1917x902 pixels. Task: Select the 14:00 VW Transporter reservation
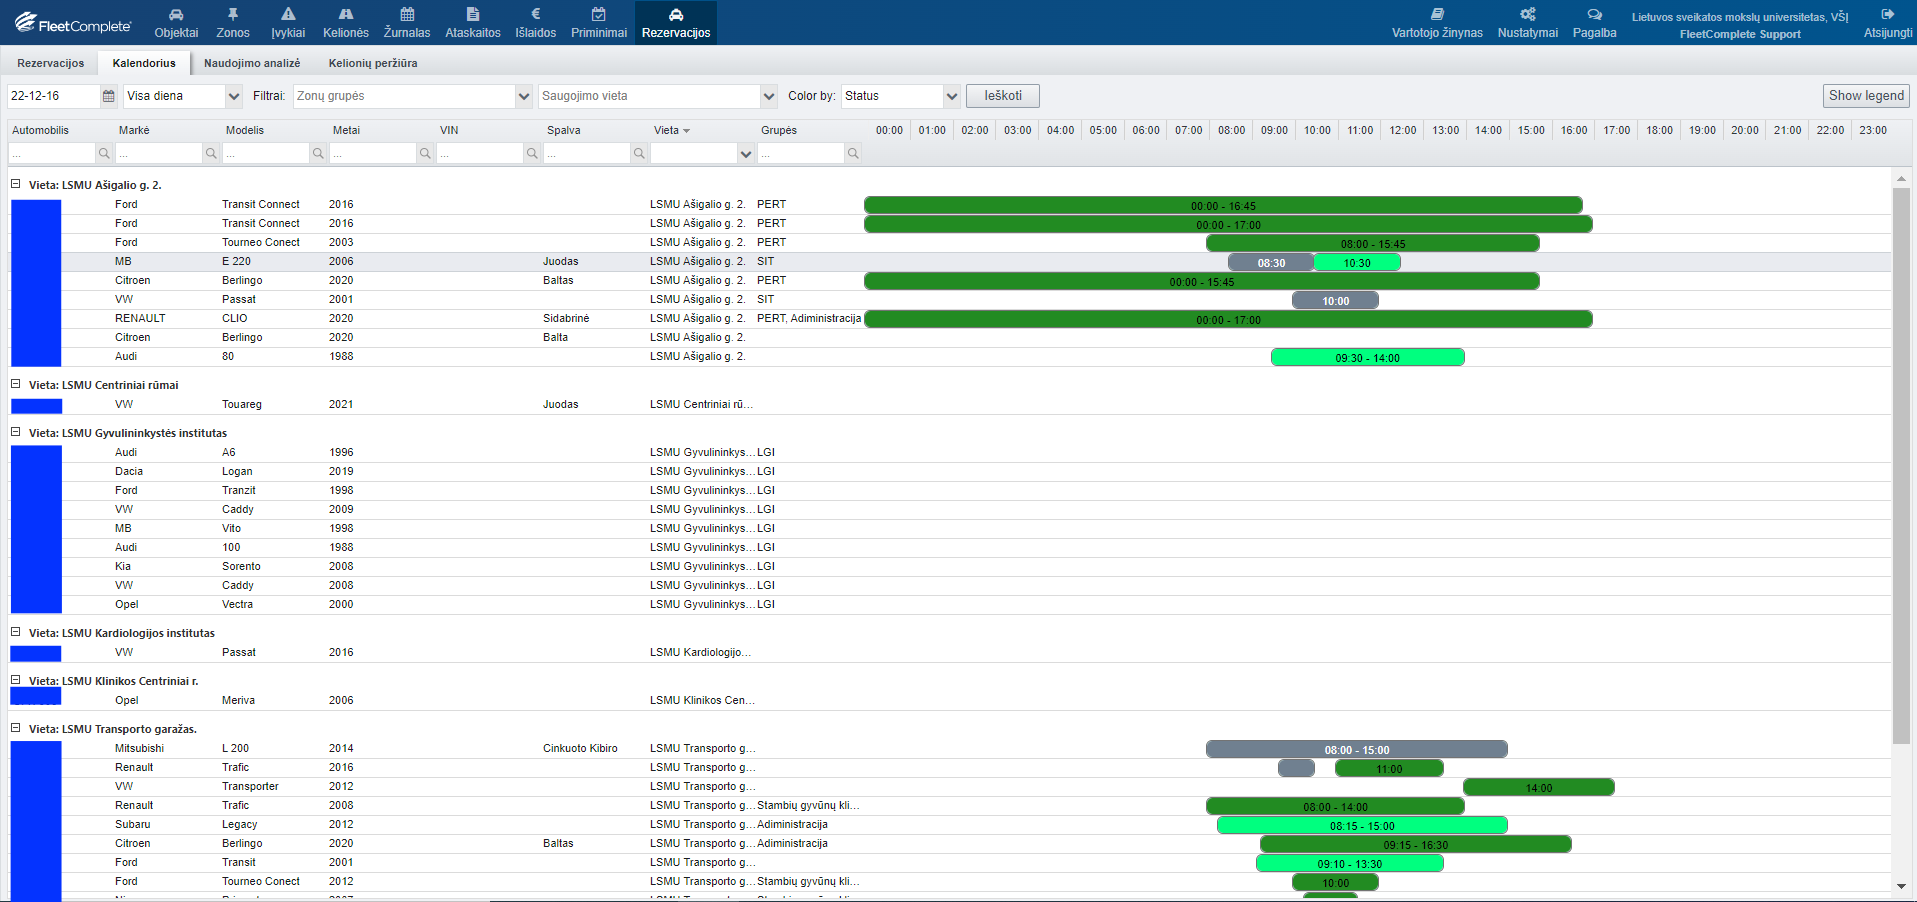click(x=1539, y=788)
